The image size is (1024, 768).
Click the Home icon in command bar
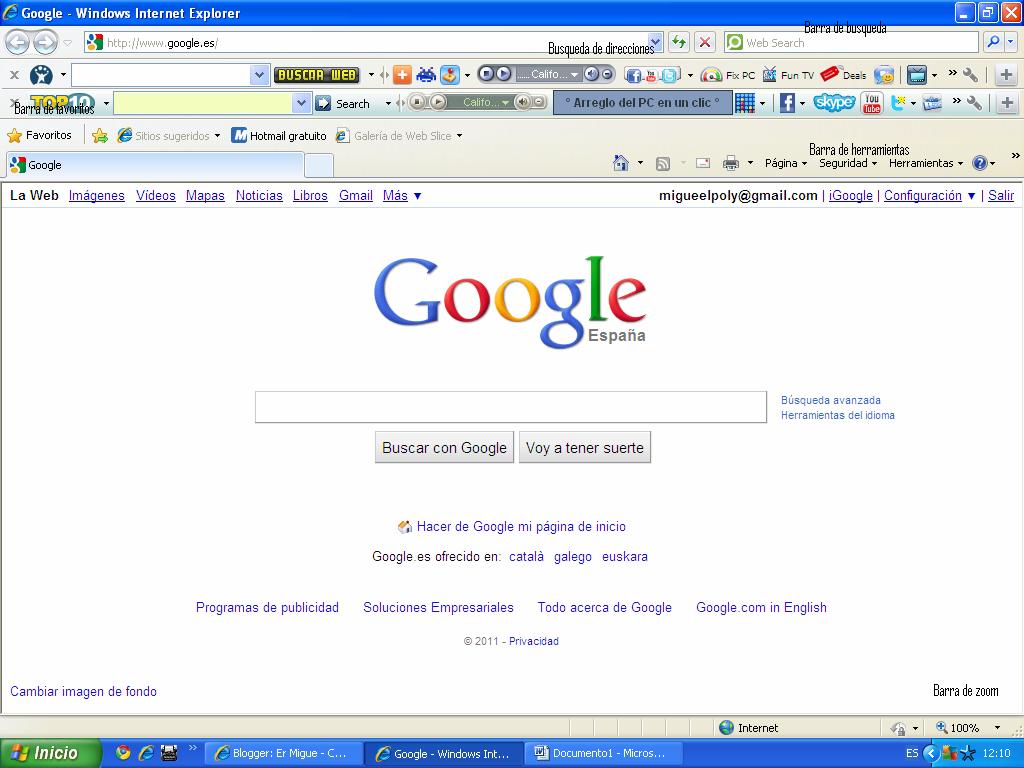(x=621, y=163)
